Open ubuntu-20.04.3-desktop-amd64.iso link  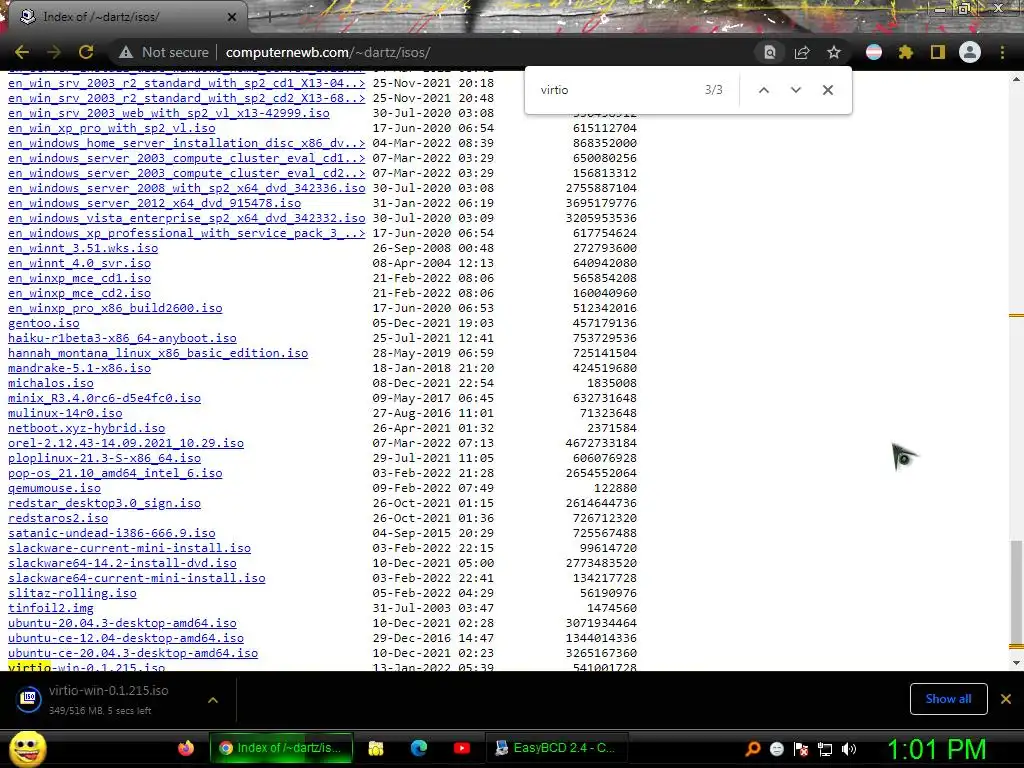[x=122, y=624]
